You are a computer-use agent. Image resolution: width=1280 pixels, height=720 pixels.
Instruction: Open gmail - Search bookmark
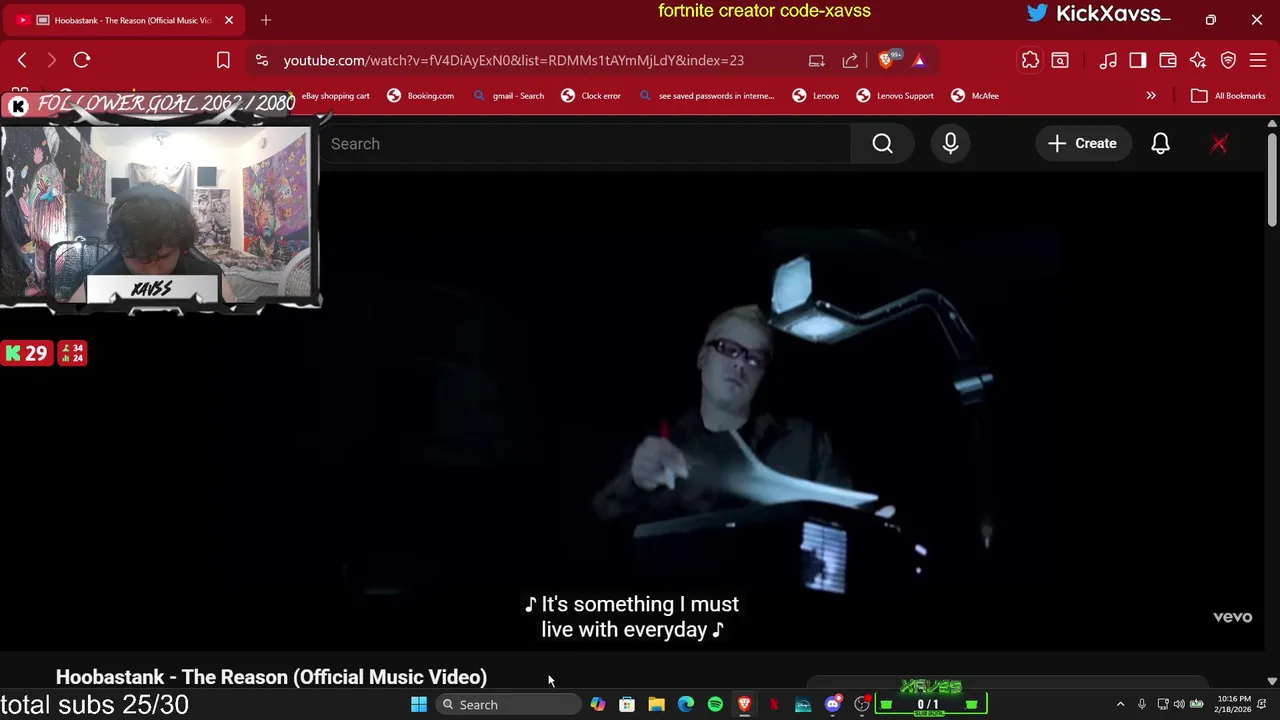point(509,96)
